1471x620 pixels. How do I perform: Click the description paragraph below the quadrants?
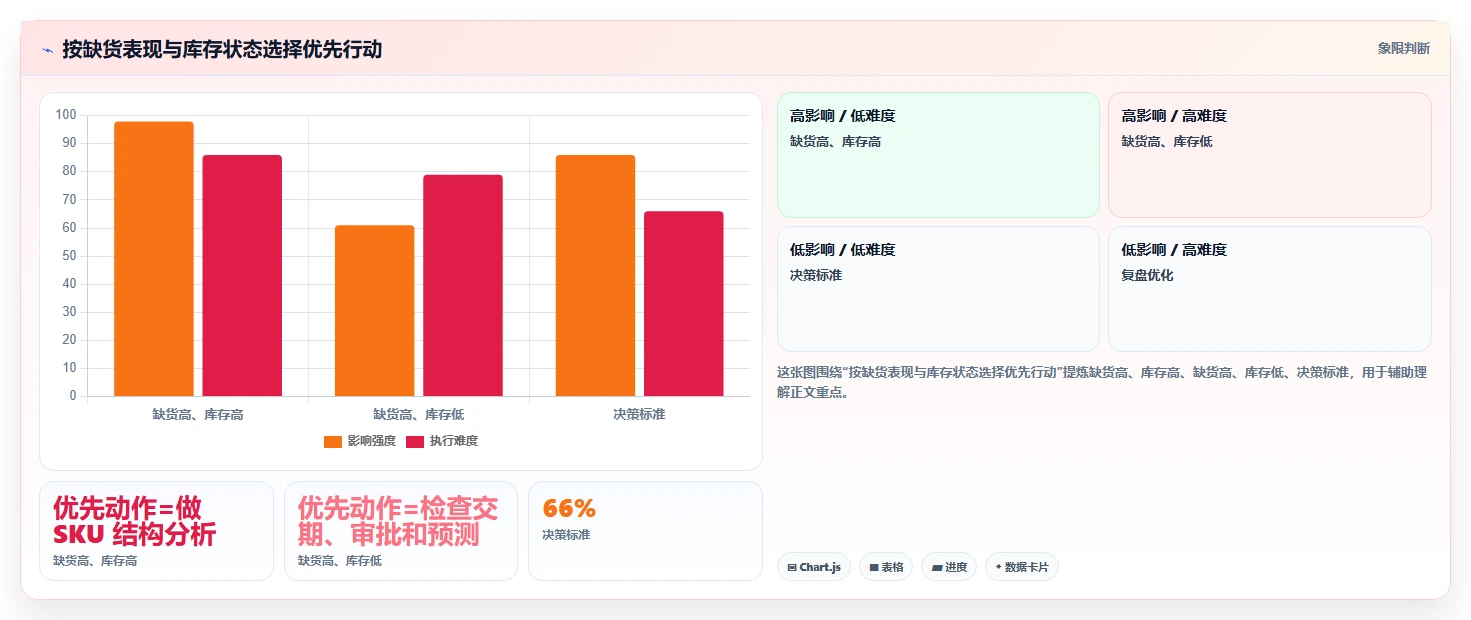(x=1102, y=382)
